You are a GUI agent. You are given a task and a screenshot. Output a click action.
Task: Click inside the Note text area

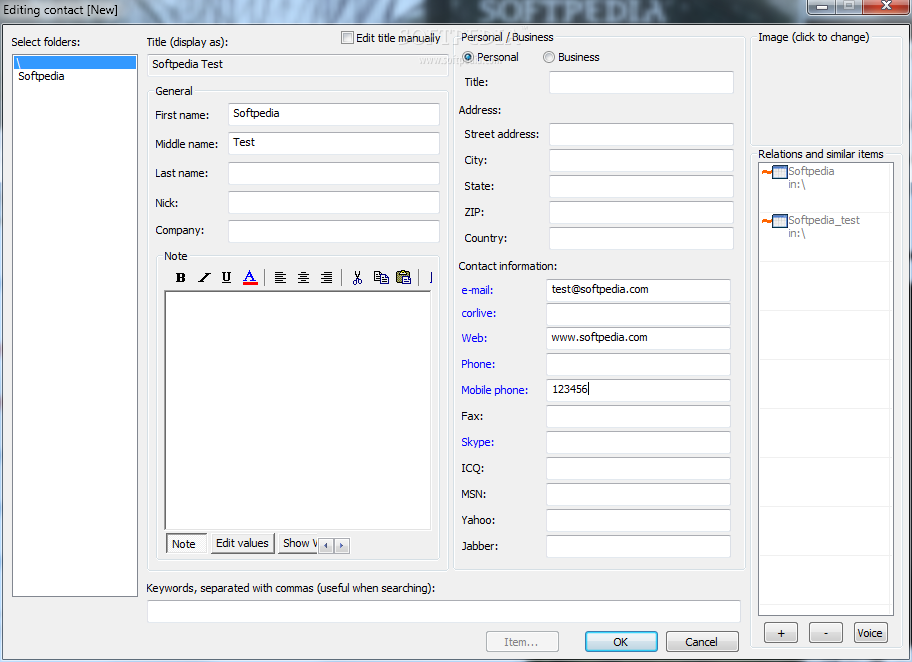(x=298, y=410)
